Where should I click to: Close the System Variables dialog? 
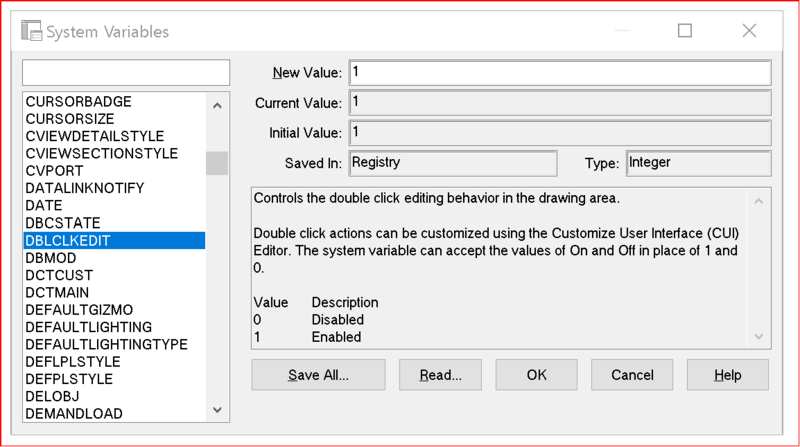pos(749,31)
